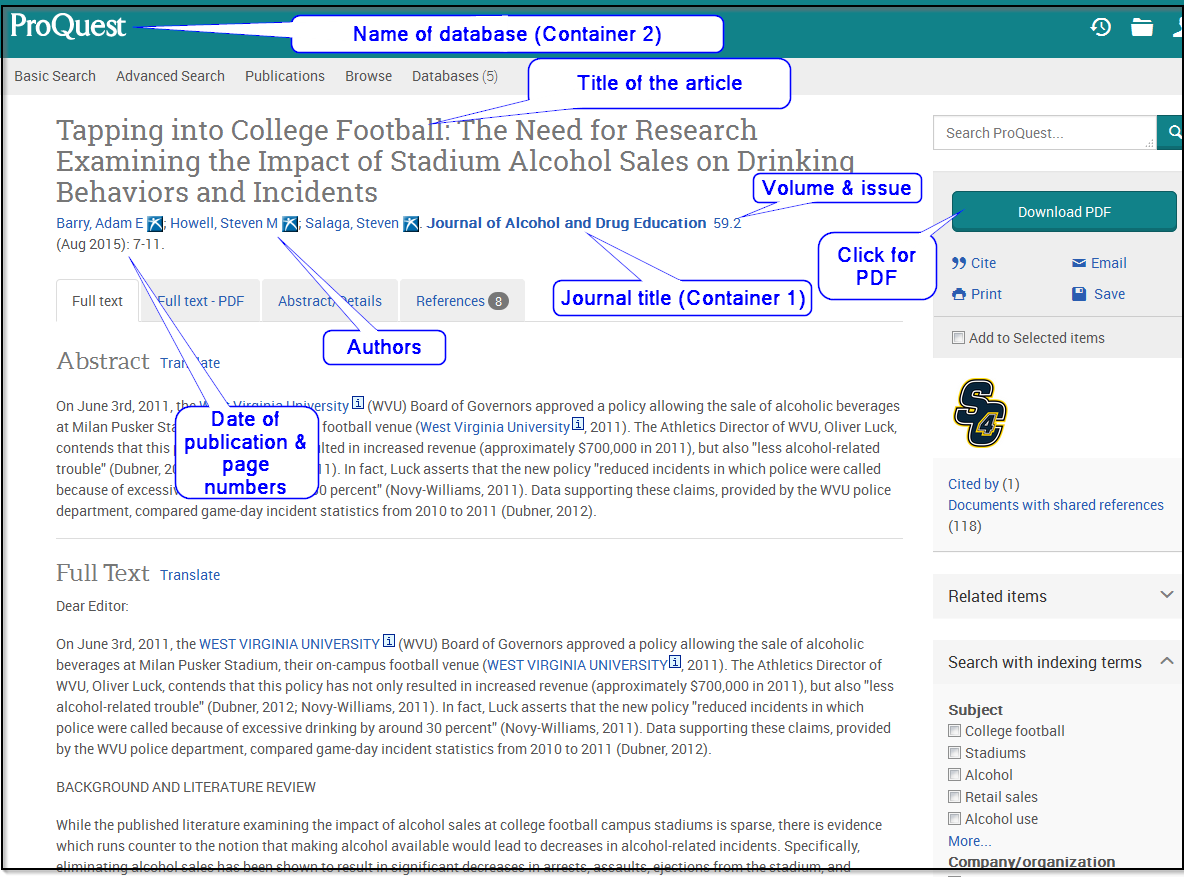Click the Save disk icon
The height and width of the screenshot is (877, 1184).
1079,294
